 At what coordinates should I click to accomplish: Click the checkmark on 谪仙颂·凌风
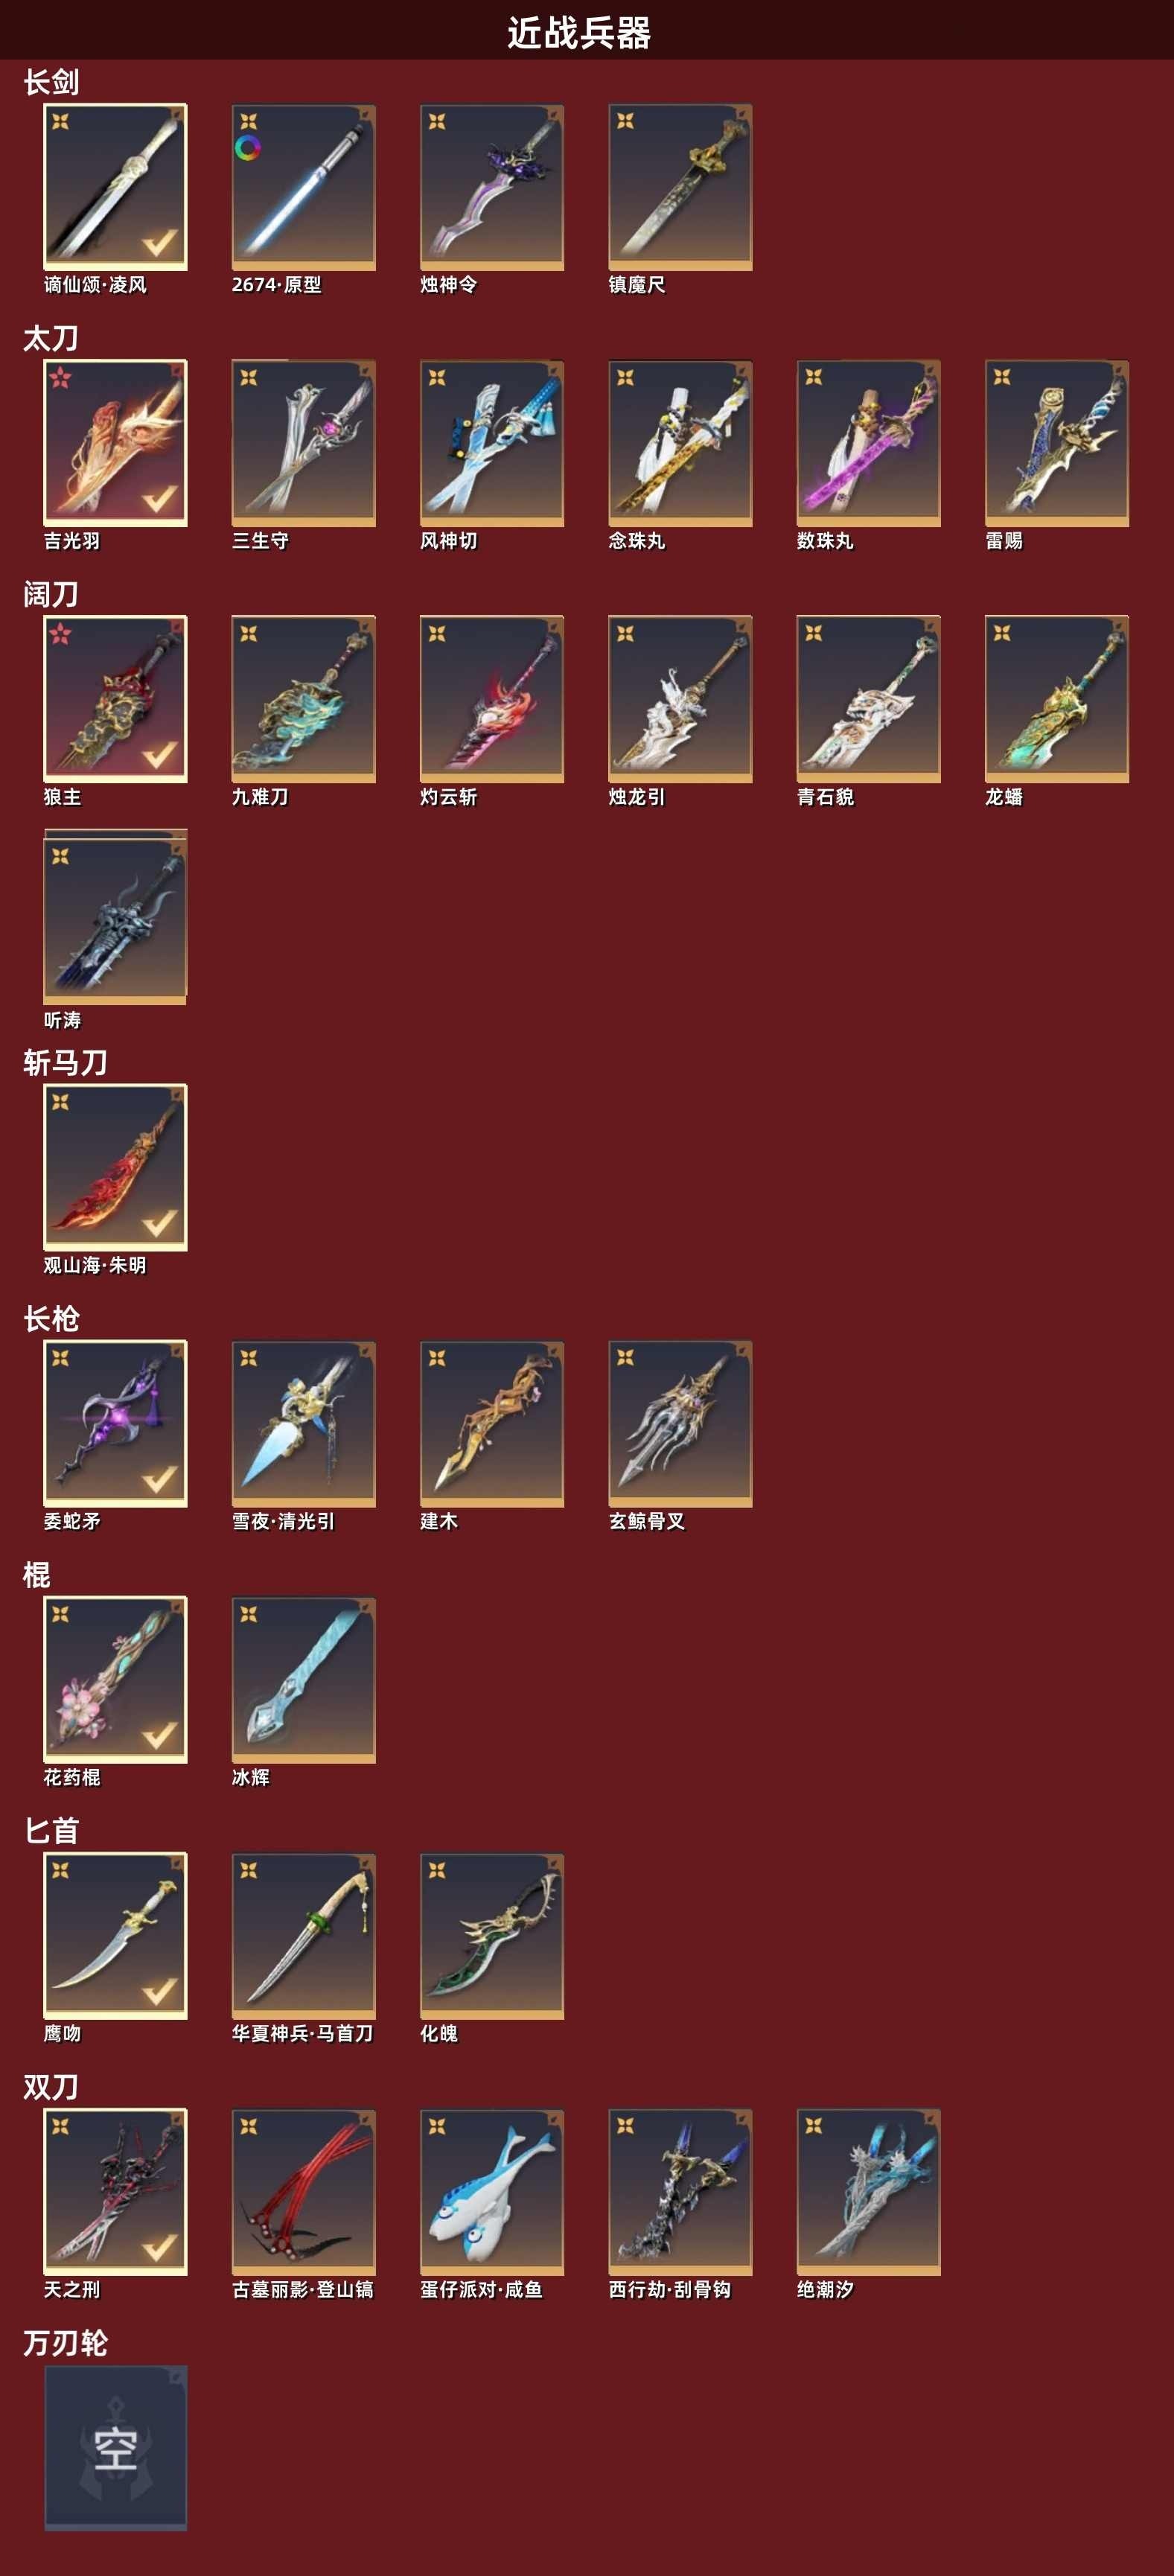click(159, 242)
